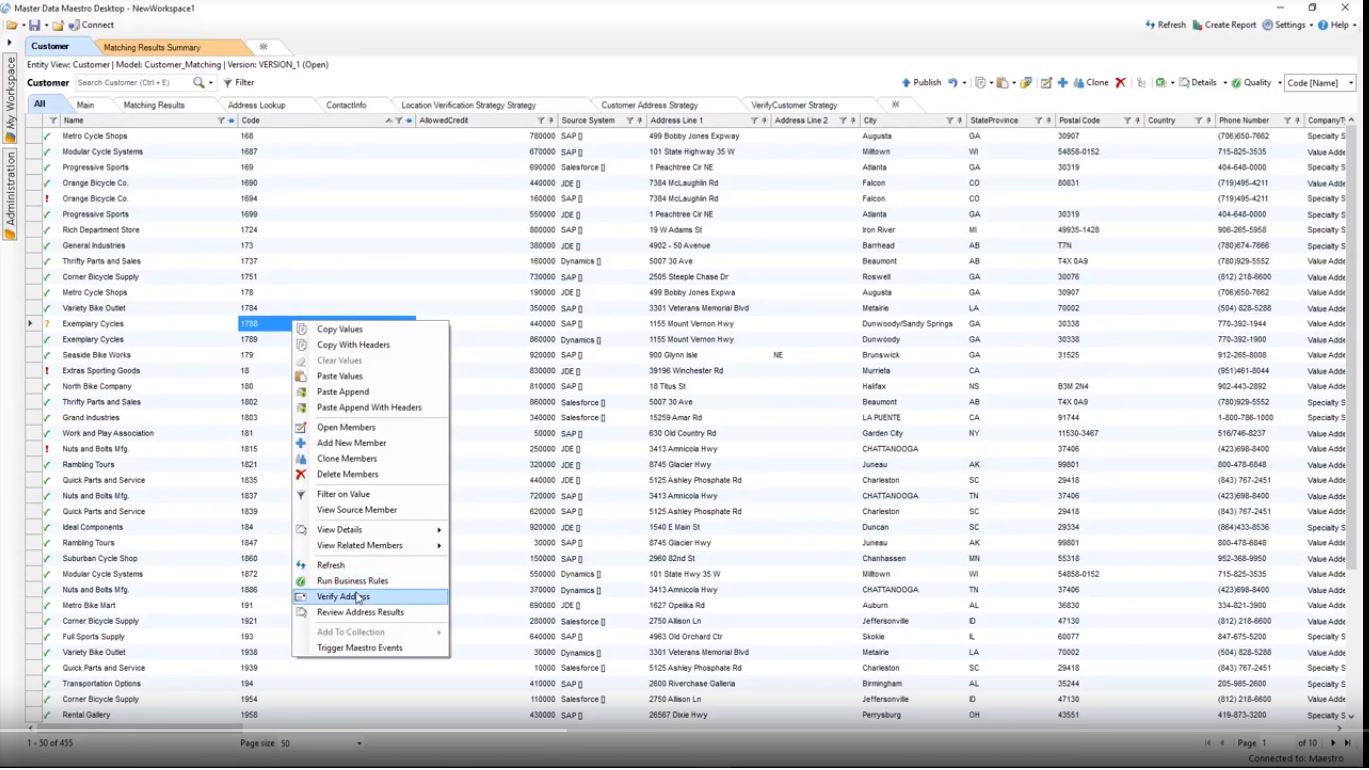The image size is (1369, 770).
Task: Open Create Report
Action: [x=1224, y=25]
